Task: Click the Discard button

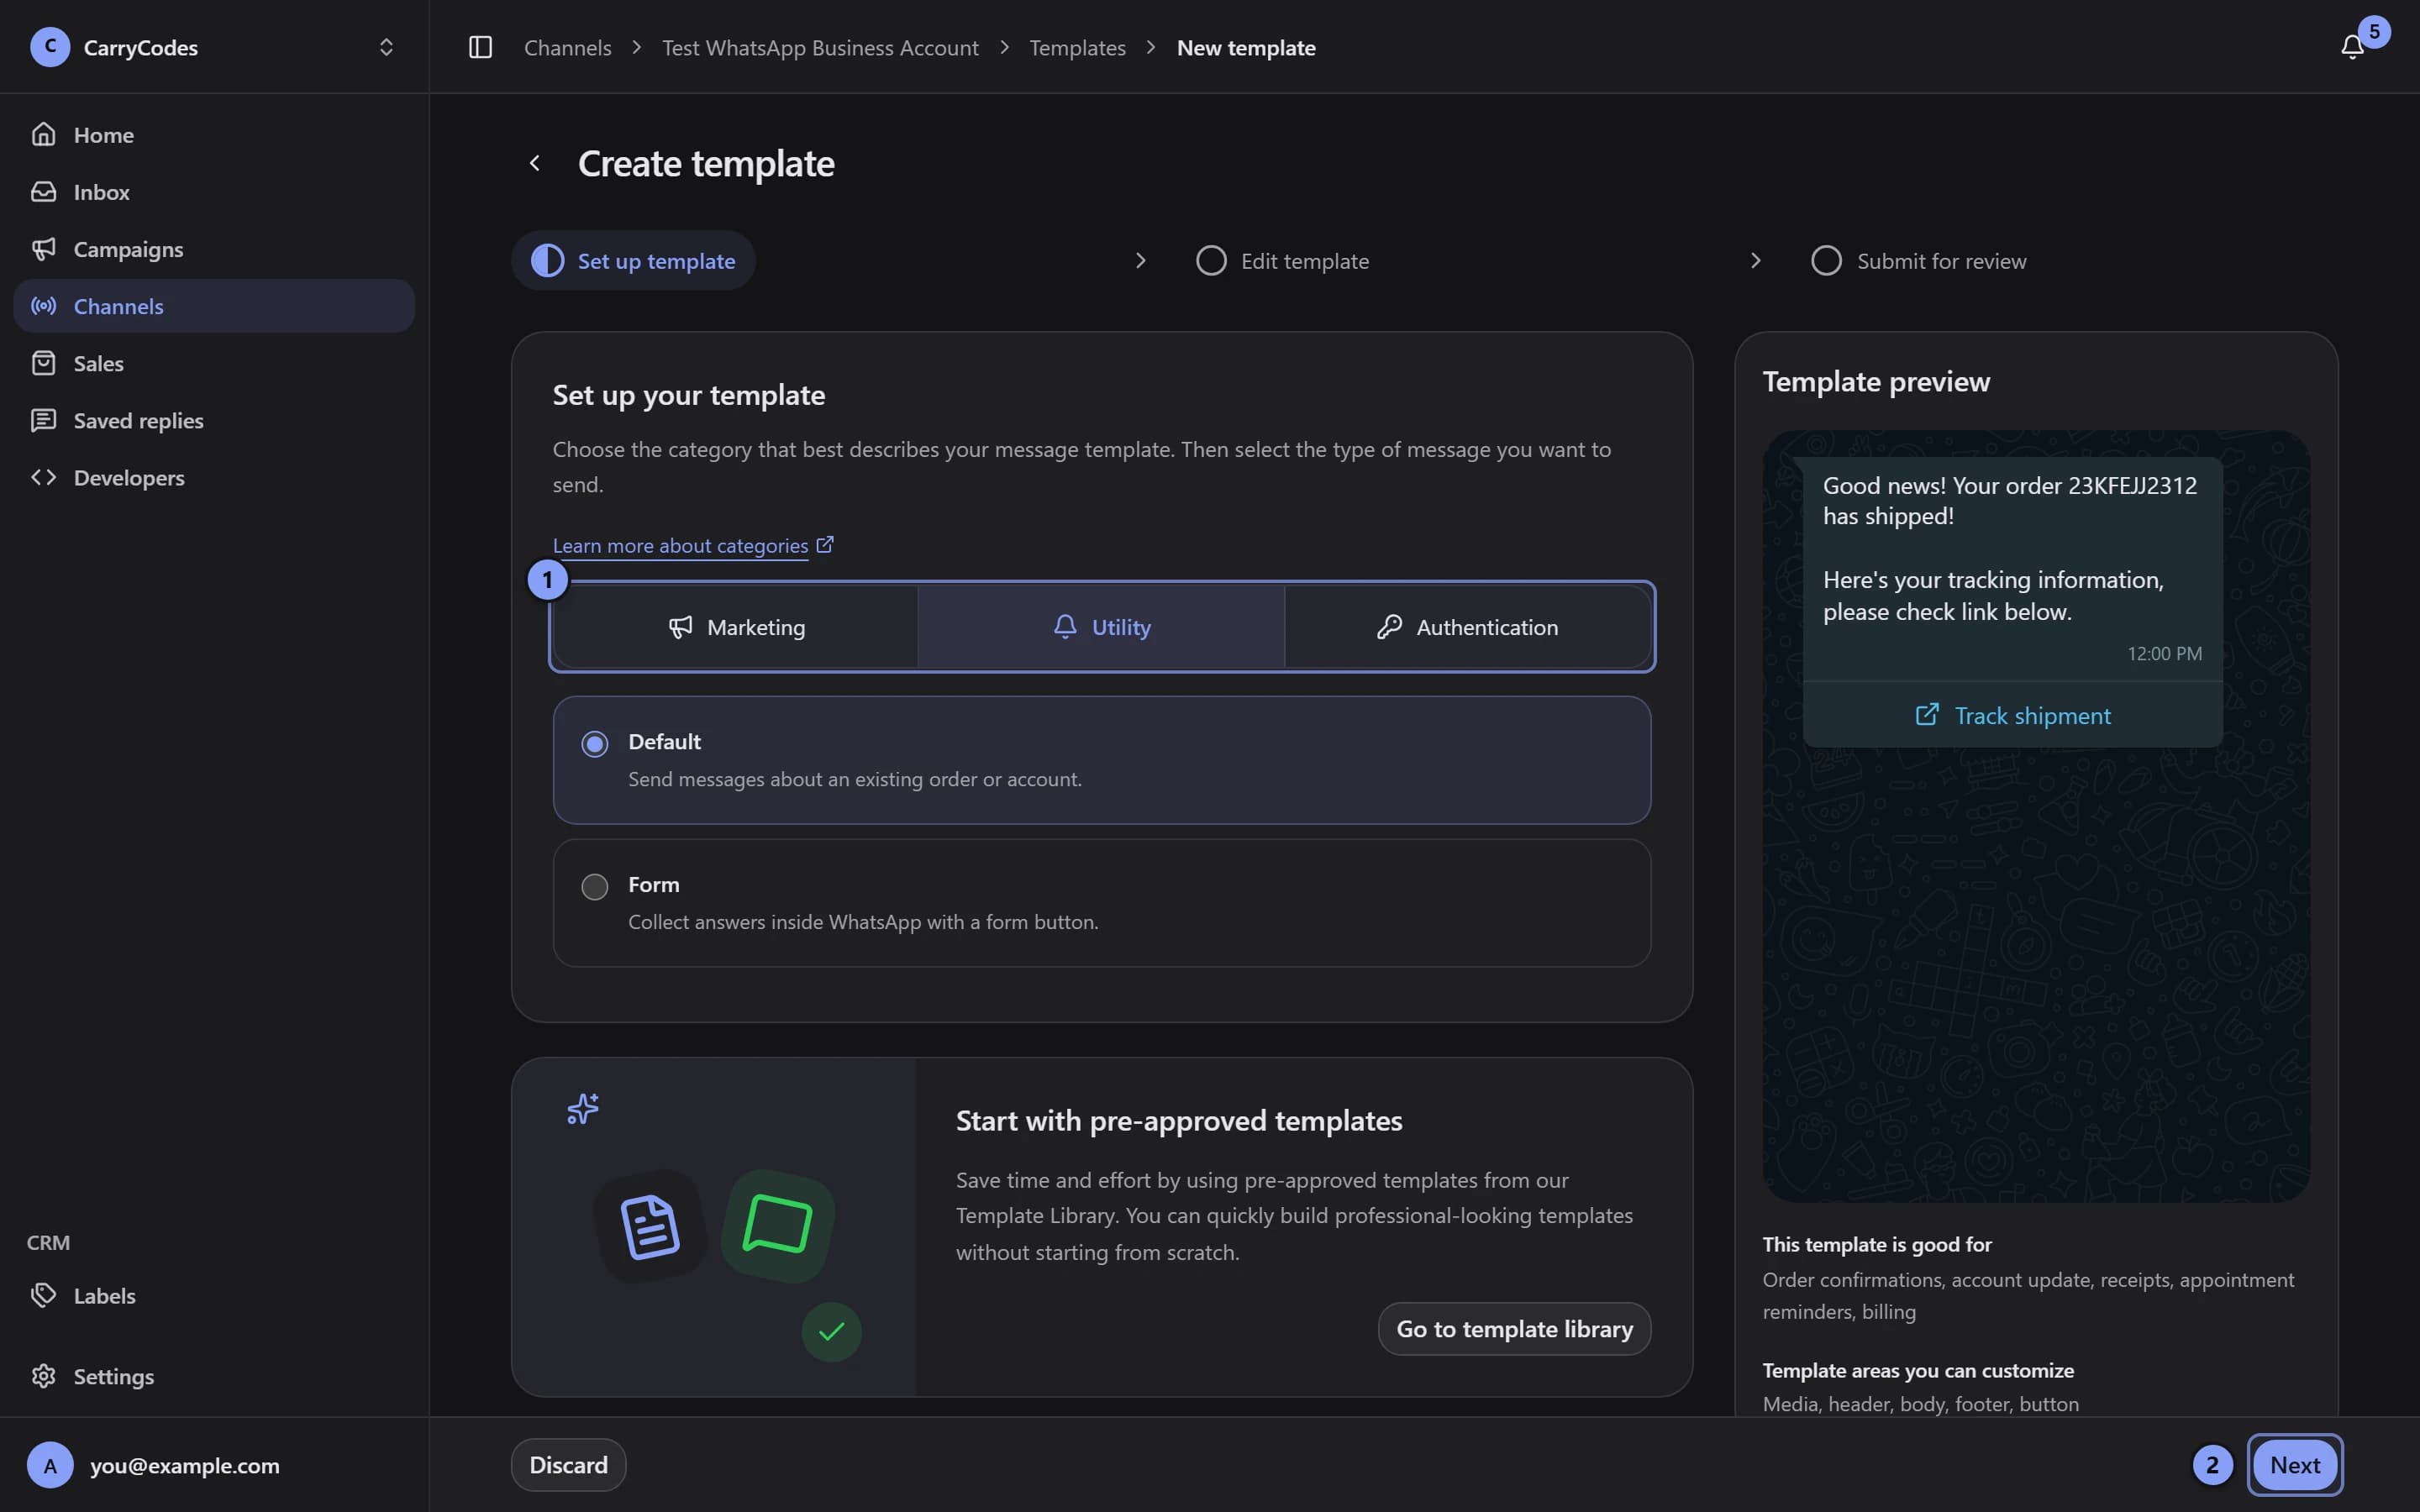Action: click(568, 1465)
